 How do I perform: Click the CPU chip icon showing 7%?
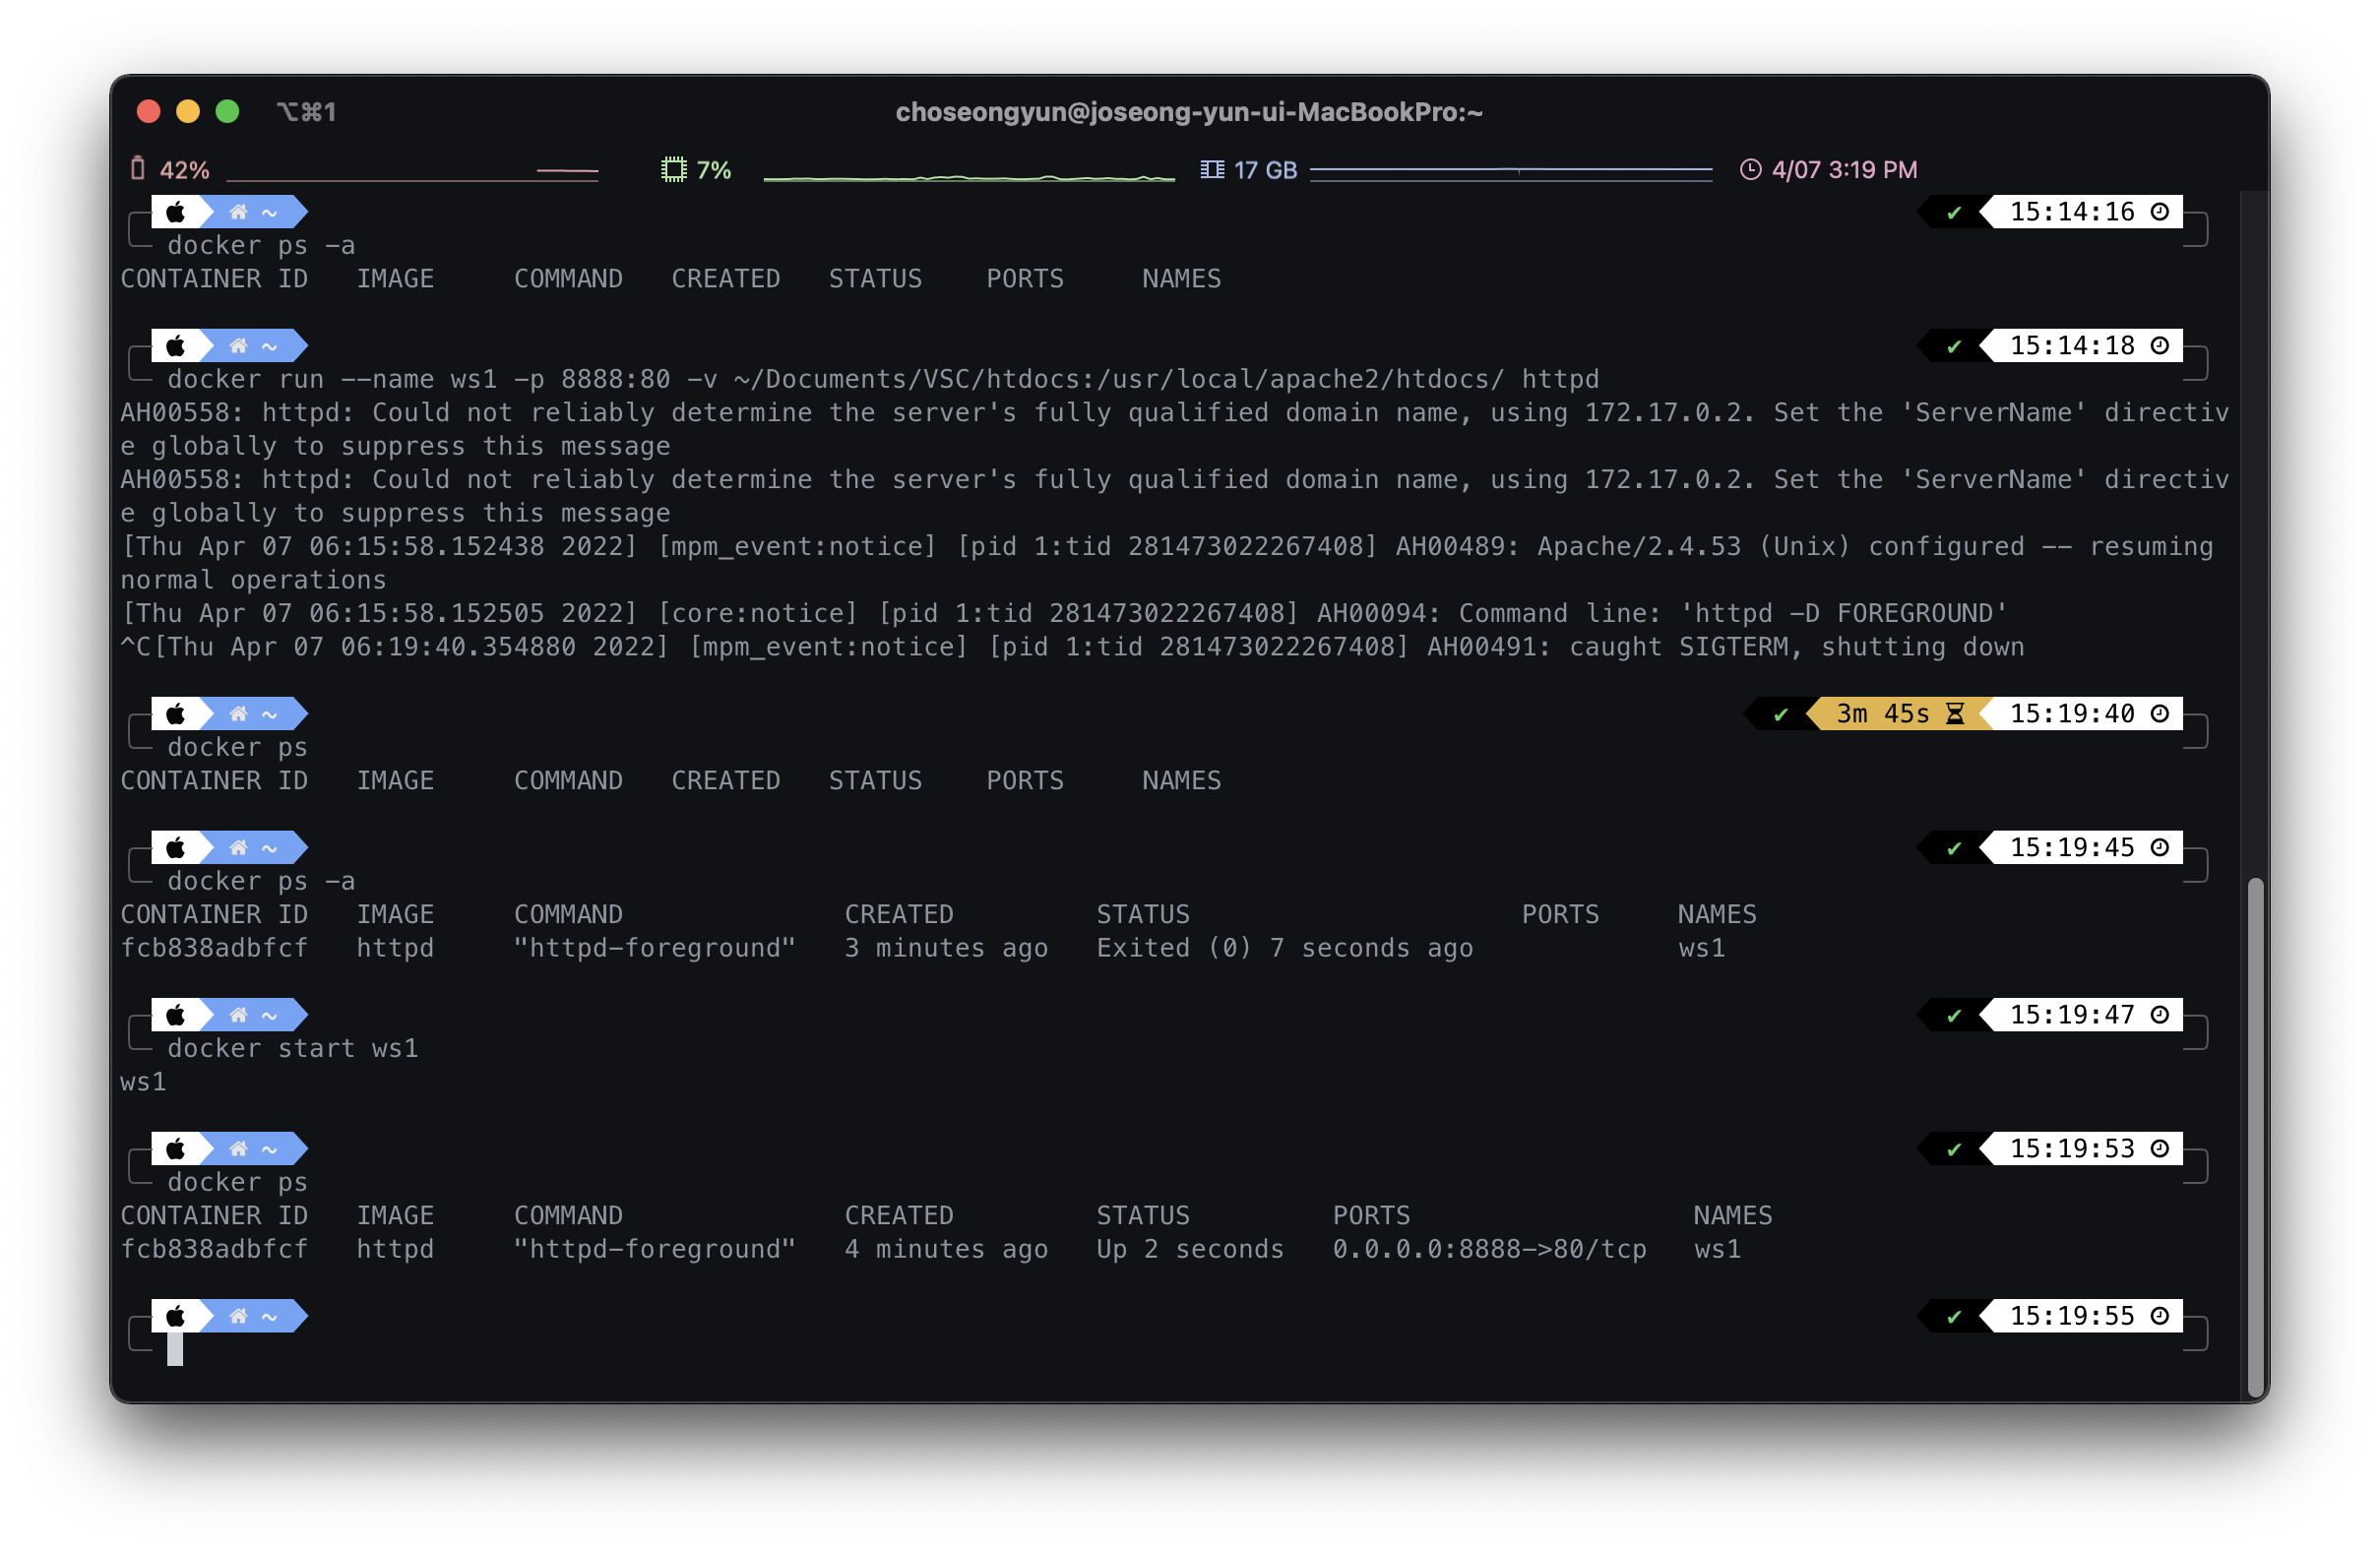point(674,169)
